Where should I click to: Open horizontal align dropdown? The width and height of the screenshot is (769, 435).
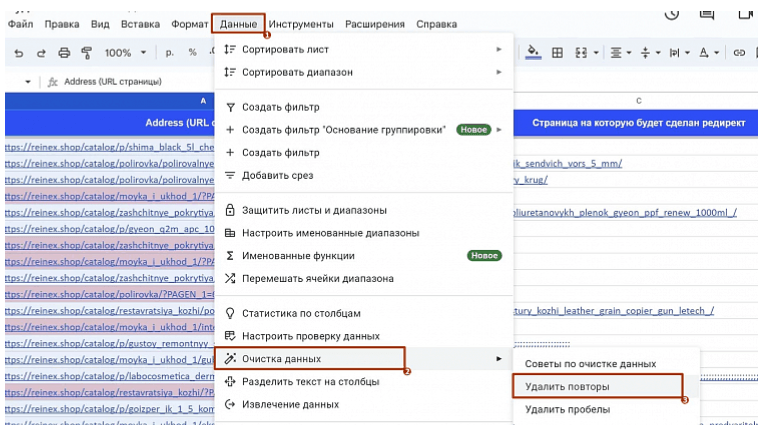[x=620, y=53]
